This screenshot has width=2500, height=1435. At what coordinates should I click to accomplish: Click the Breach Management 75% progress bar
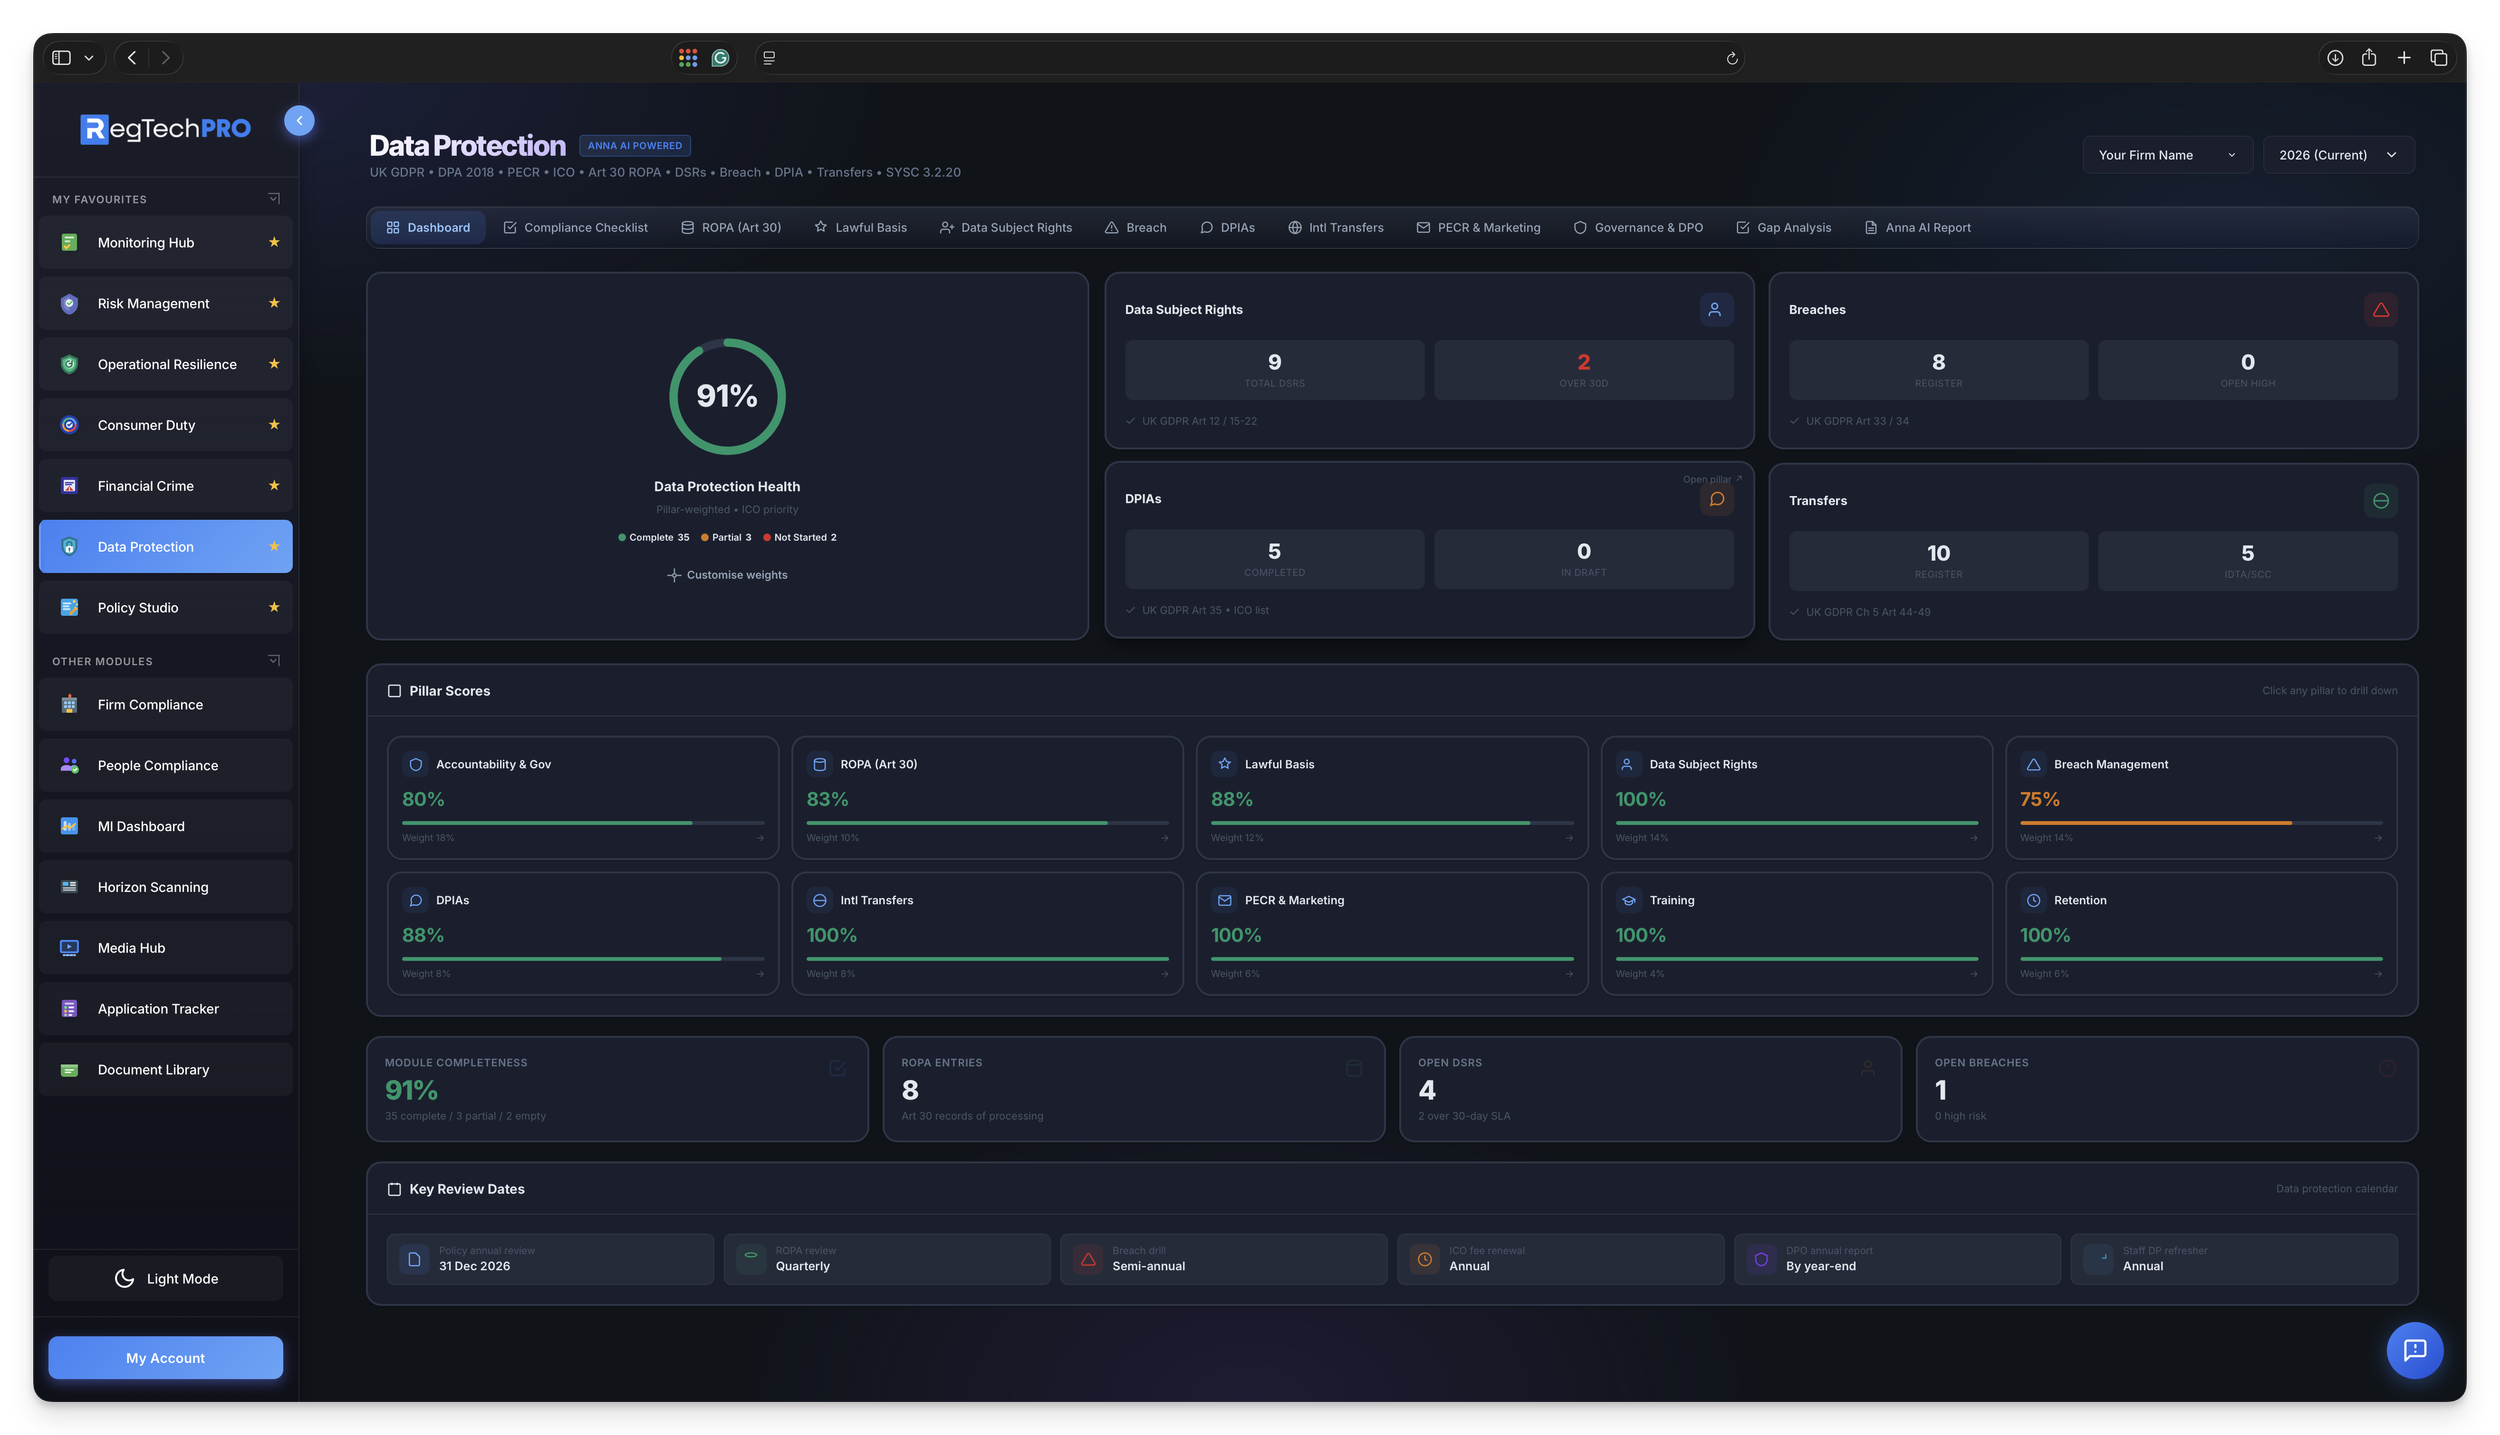(x=2201, y=823)
